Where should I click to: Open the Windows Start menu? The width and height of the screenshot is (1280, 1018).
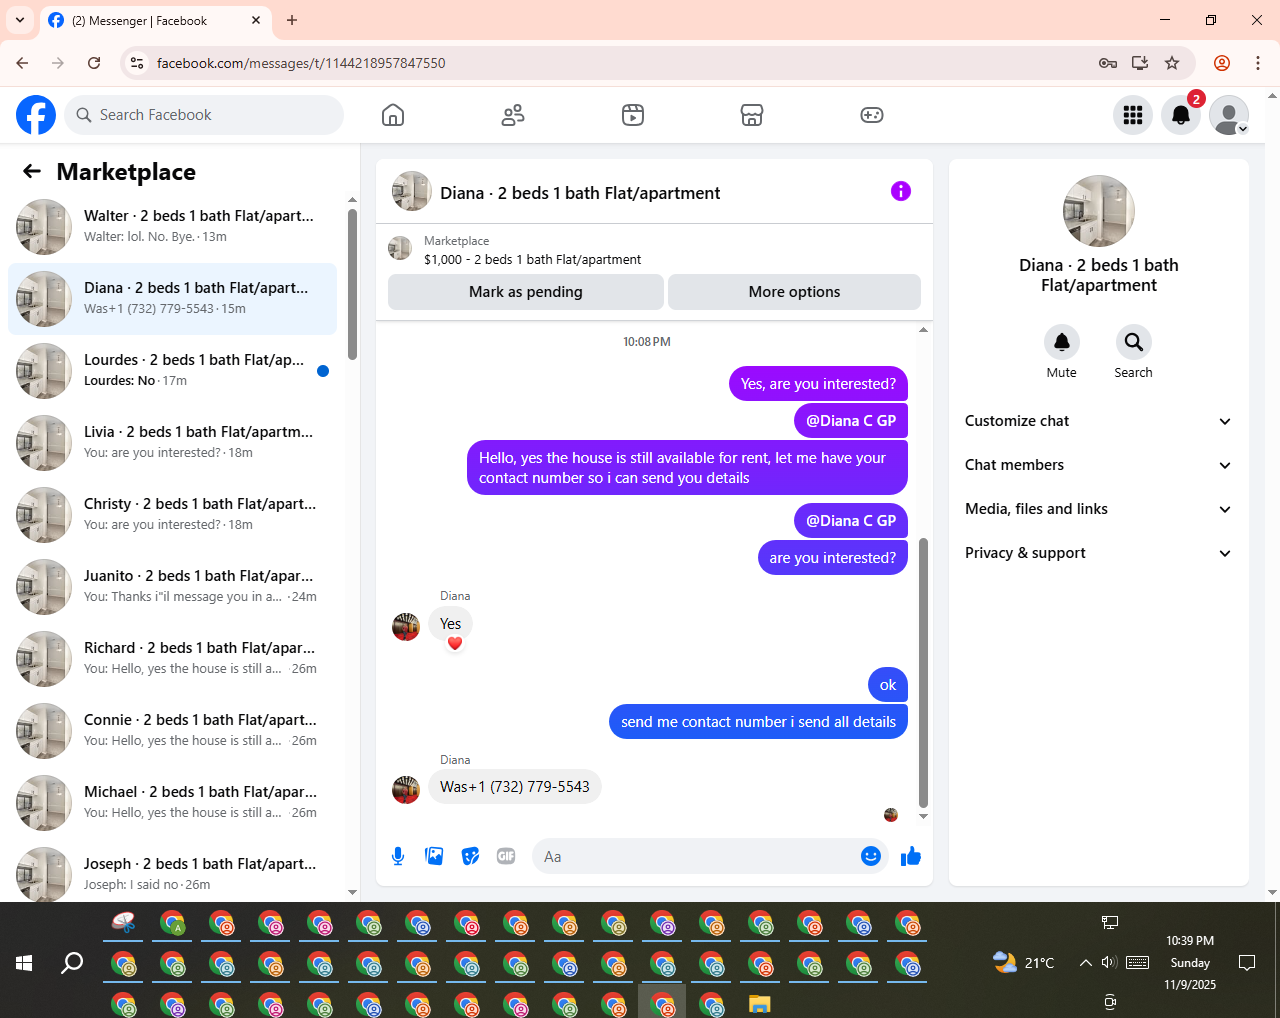(x=24, y=963)
